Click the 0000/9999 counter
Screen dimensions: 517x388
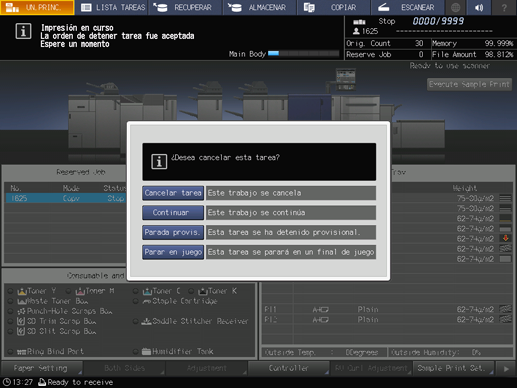coord(438,21)
